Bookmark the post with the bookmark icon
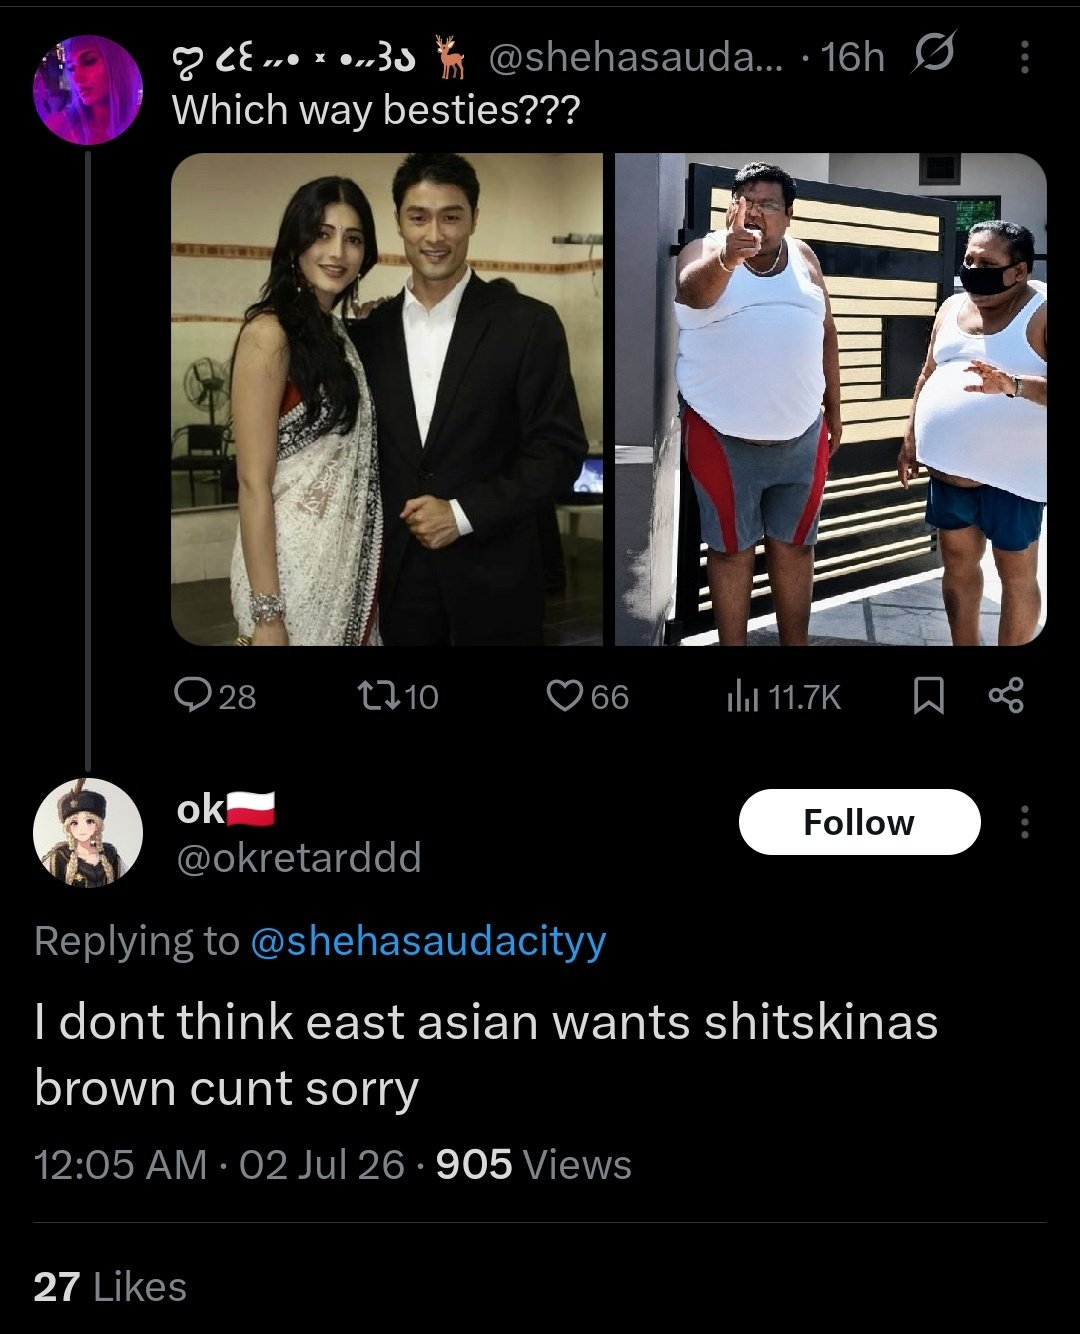The width and height of the screenshot is (1080, 1334). point(929,697)
